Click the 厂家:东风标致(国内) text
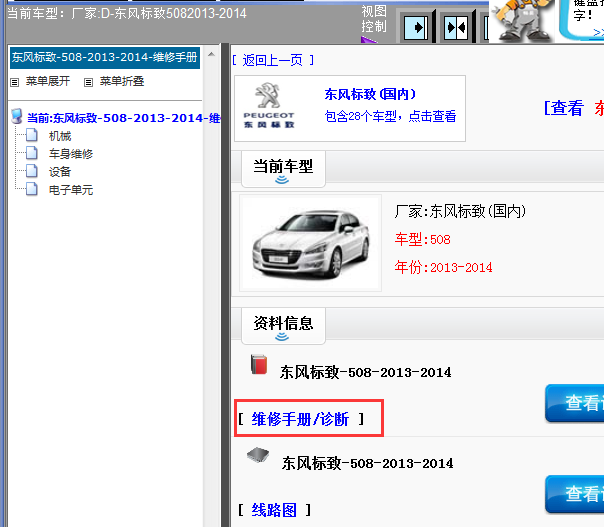 [460, 211]
